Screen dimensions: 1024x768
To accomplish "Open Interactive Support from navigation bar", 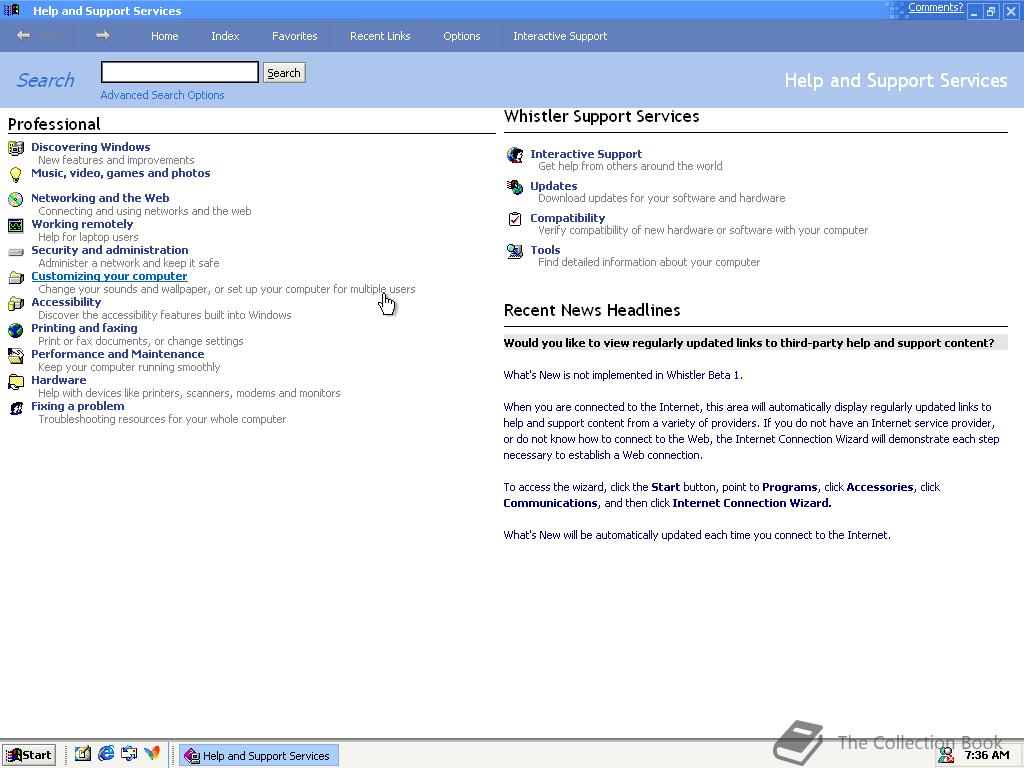I will click(560, 36).
